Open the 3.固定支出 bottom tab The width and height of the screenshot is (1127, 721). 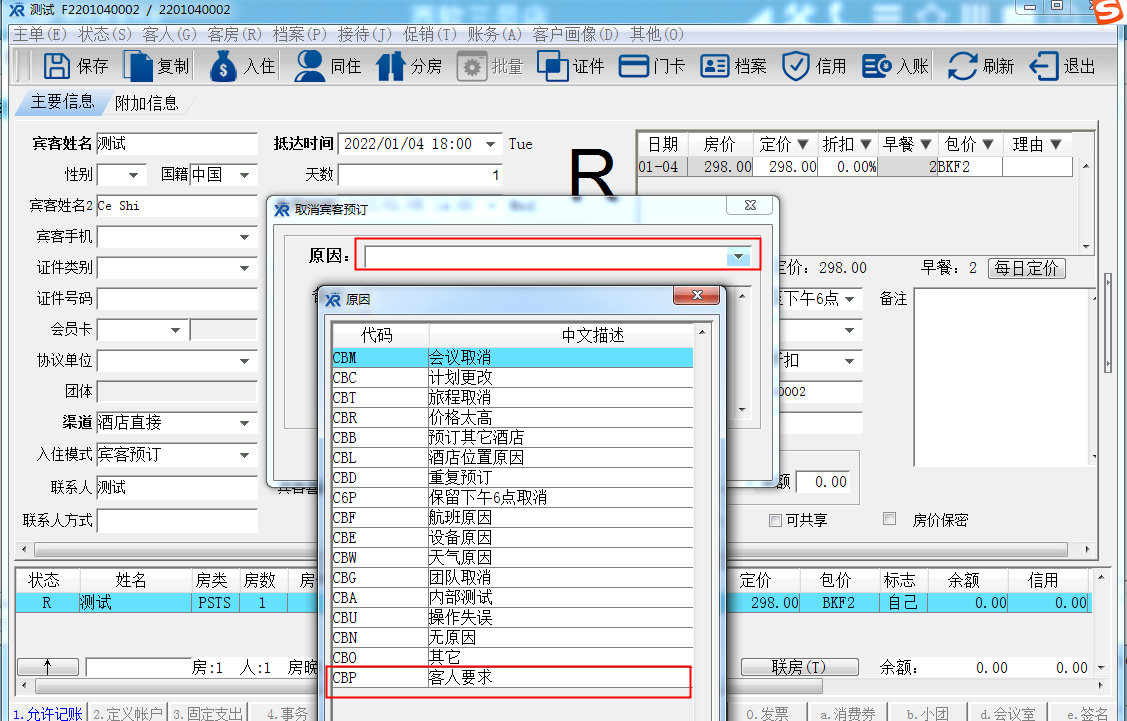pos(208,713)
